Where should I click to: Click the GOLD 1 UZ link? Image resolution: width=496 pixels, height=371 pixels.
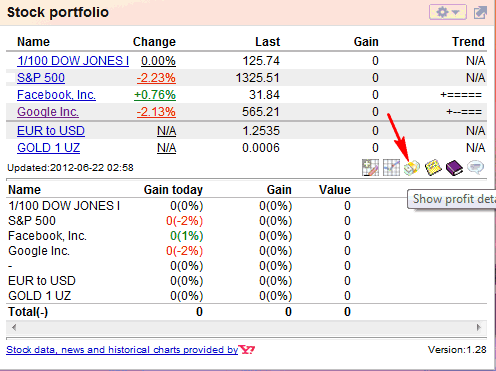click(48, 148)
